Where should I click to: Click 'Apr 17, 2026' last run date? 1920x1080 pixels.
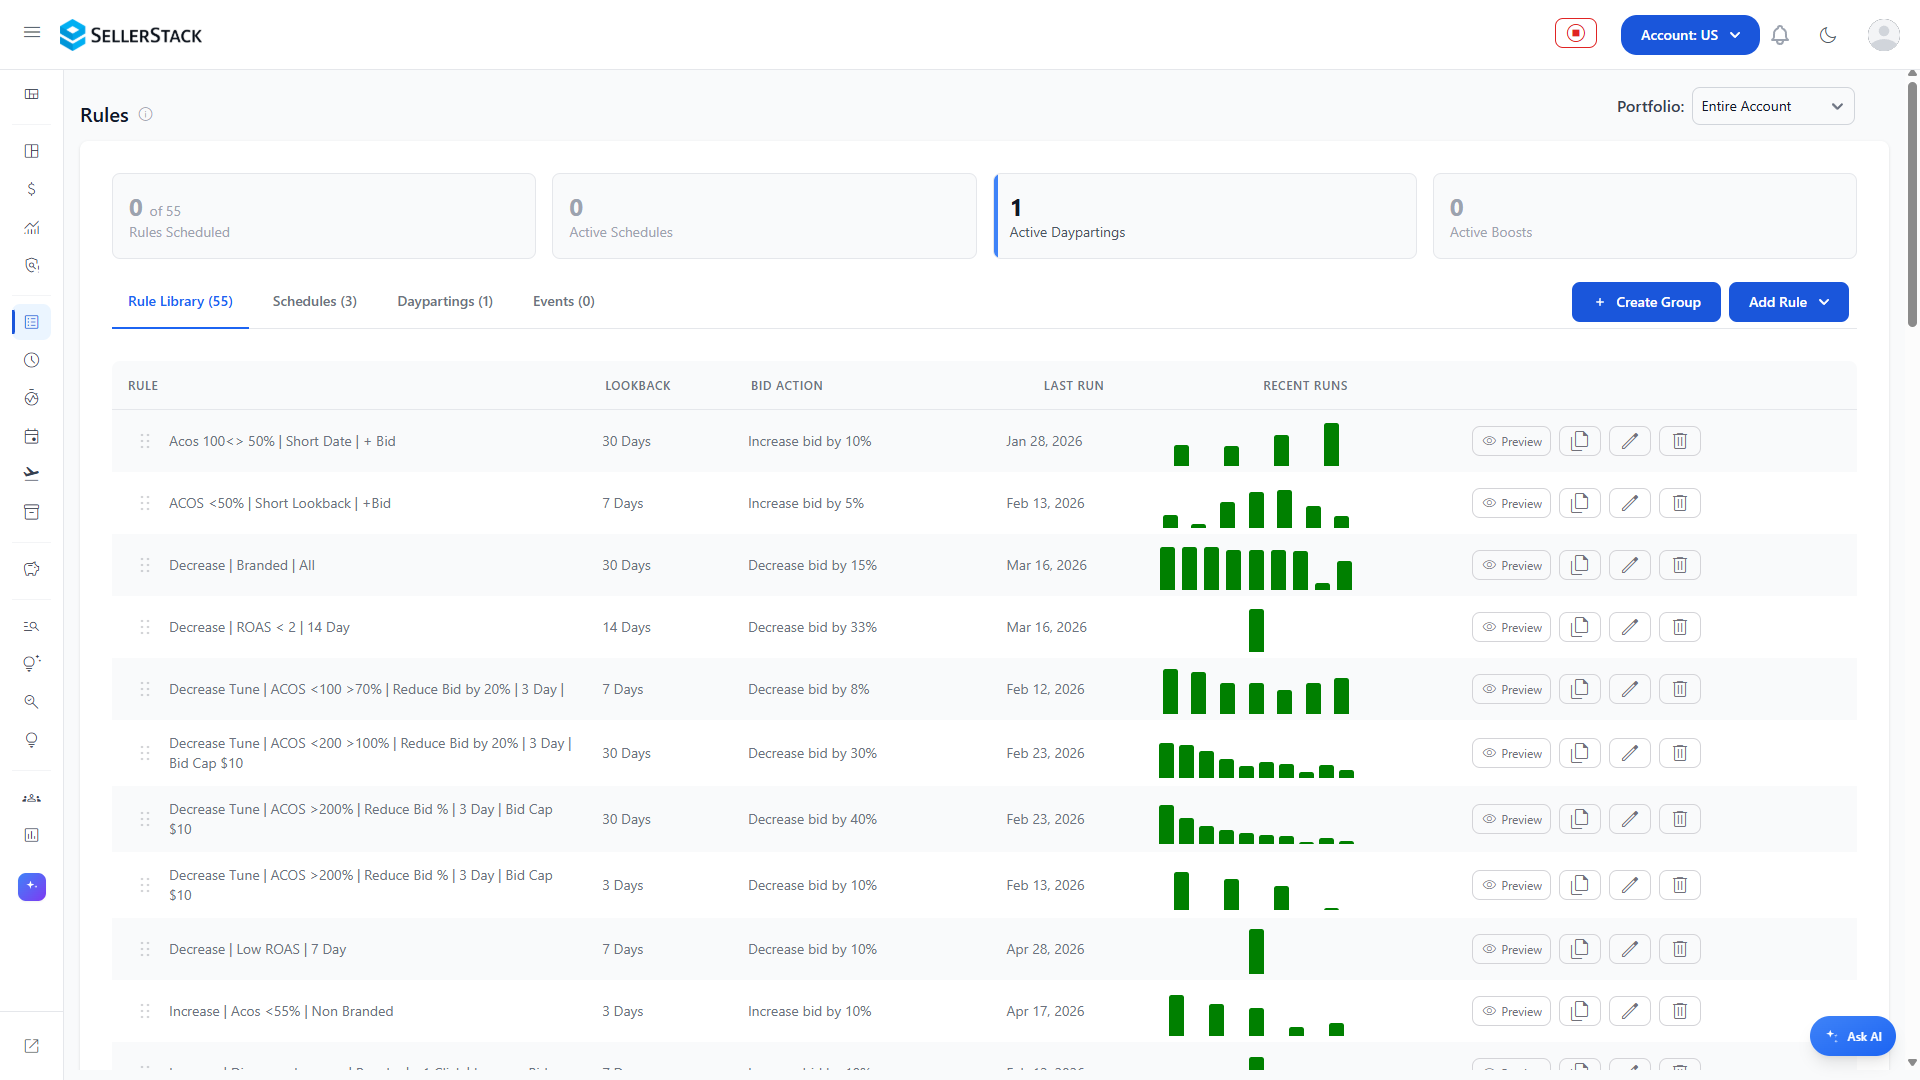1045,1011
